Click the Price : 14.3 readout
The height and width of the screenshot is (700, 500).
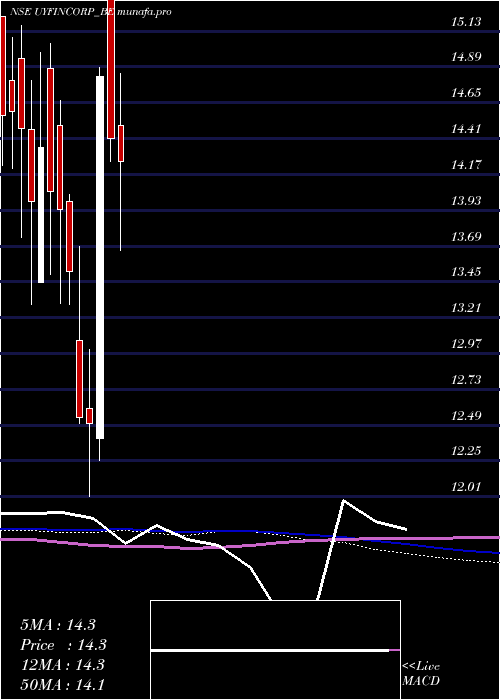click(63, 645)
